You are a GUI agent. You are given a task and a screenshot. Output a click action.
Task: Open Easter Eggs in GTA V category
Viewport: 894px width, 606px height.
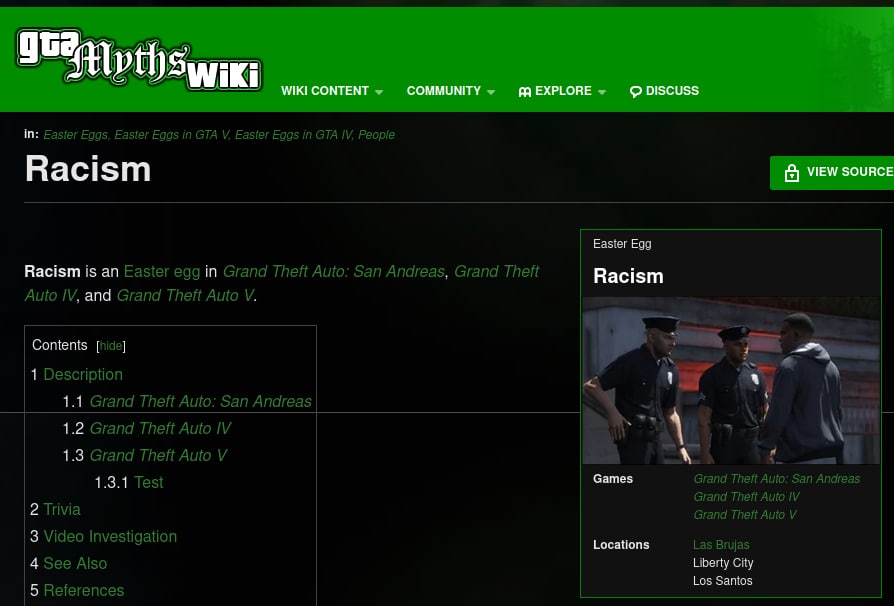click(172, 135)
